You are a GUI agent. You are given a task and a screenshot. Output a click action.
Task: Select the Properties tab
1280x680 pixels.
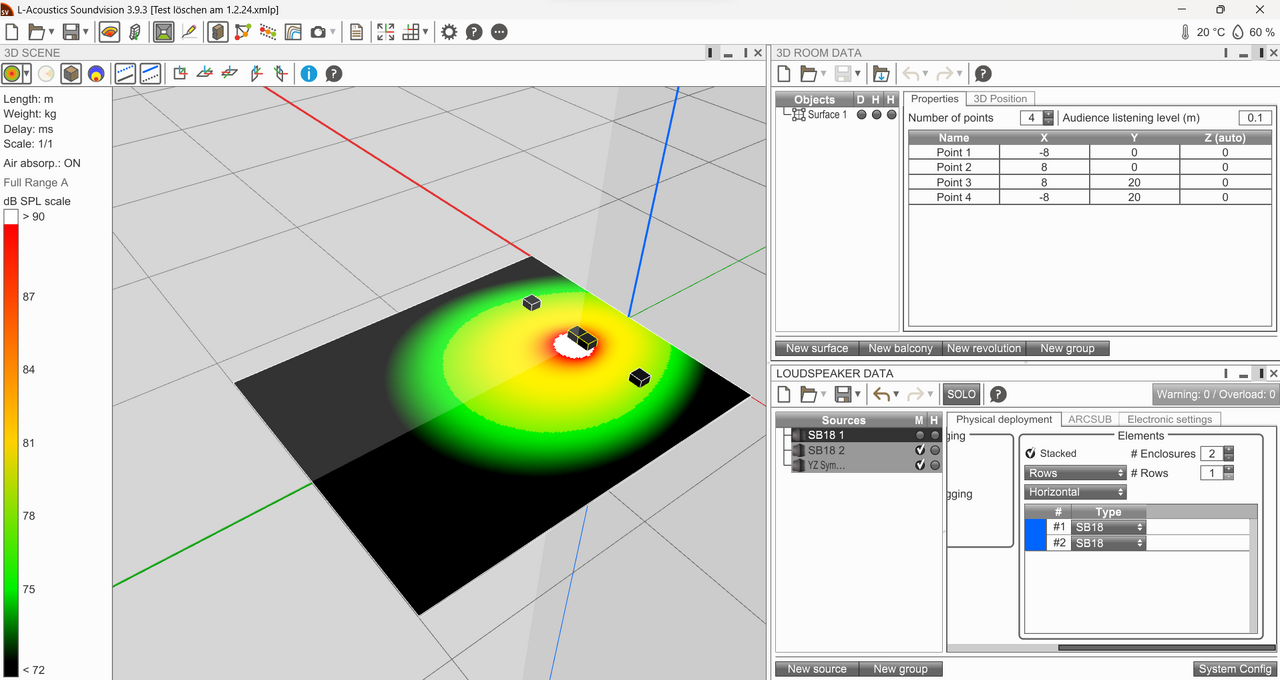pos(935,99)
